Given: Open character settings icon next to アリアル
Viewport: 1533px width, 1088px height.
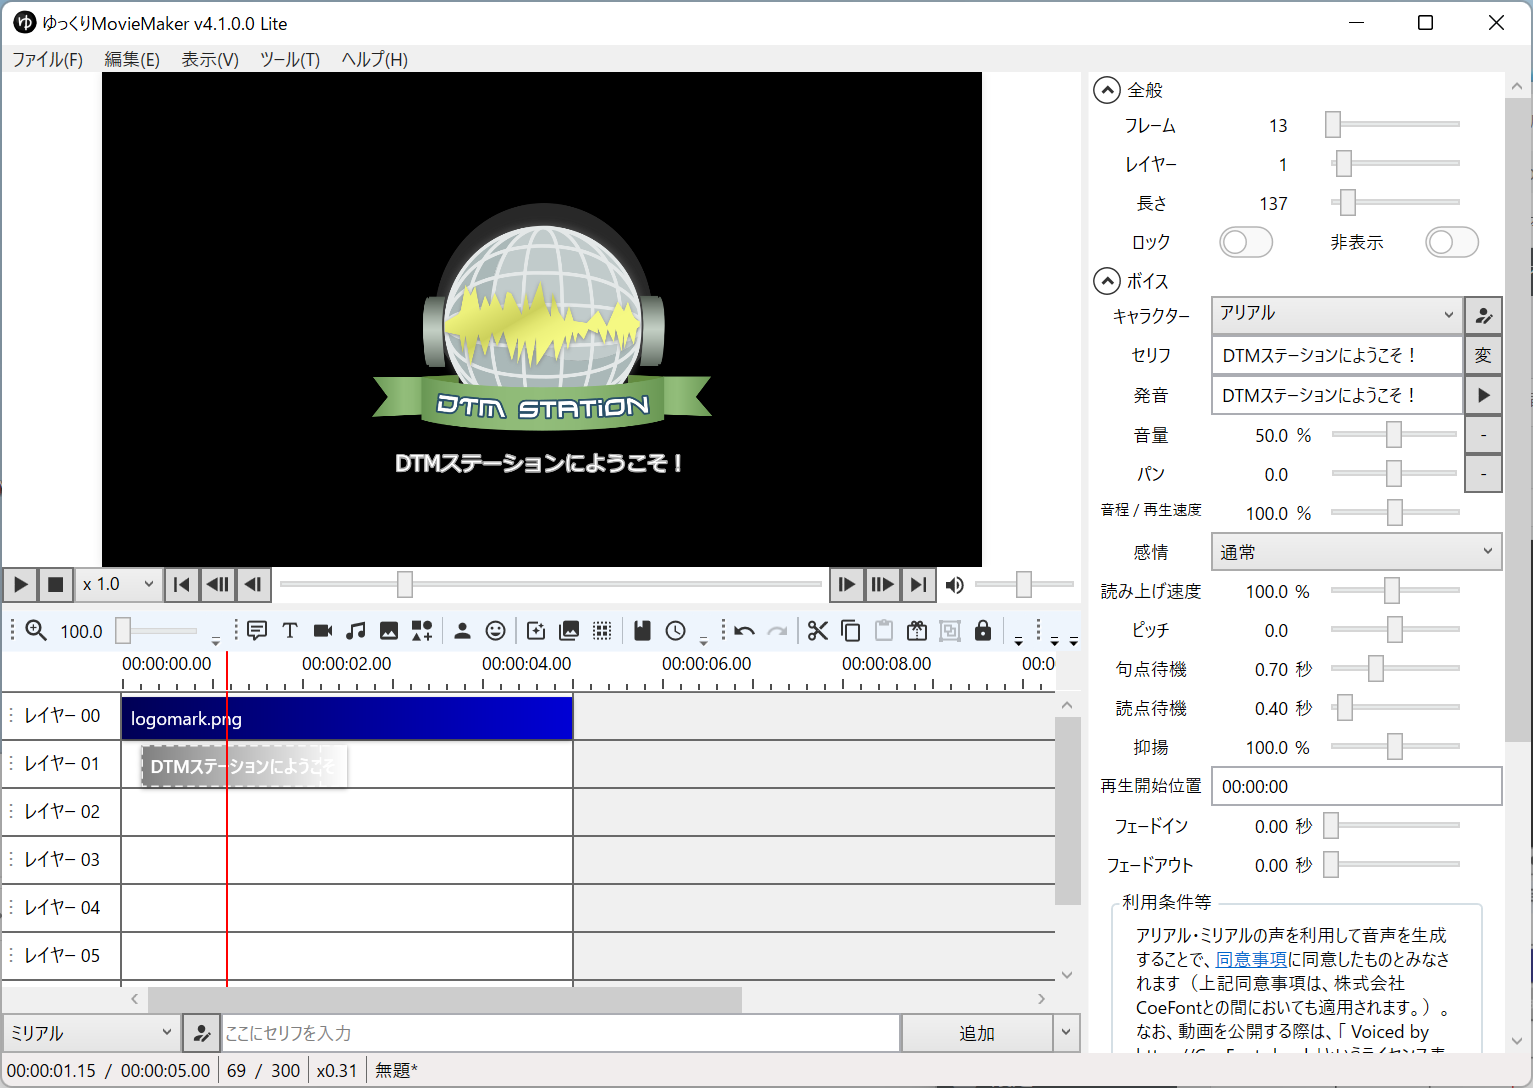Looking at the screenshot, I should (x=1484, y=316).
